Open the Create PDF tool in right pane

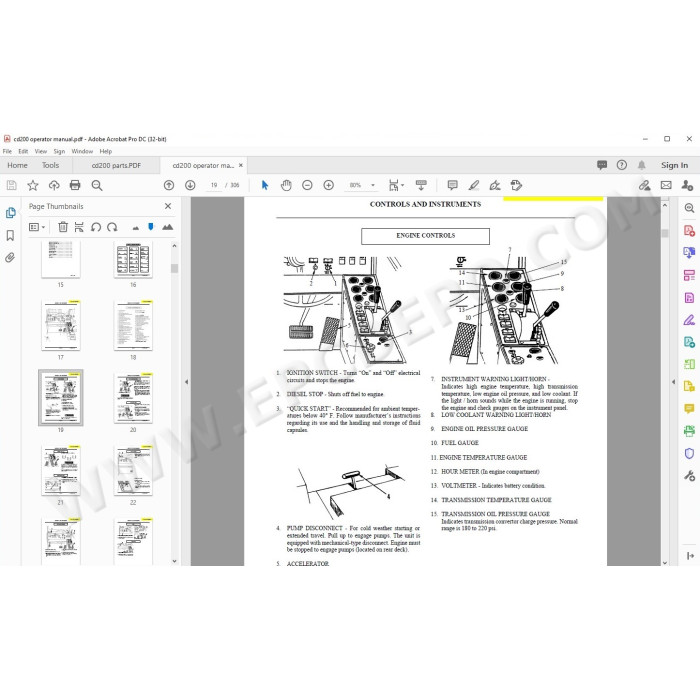(689, 230)
